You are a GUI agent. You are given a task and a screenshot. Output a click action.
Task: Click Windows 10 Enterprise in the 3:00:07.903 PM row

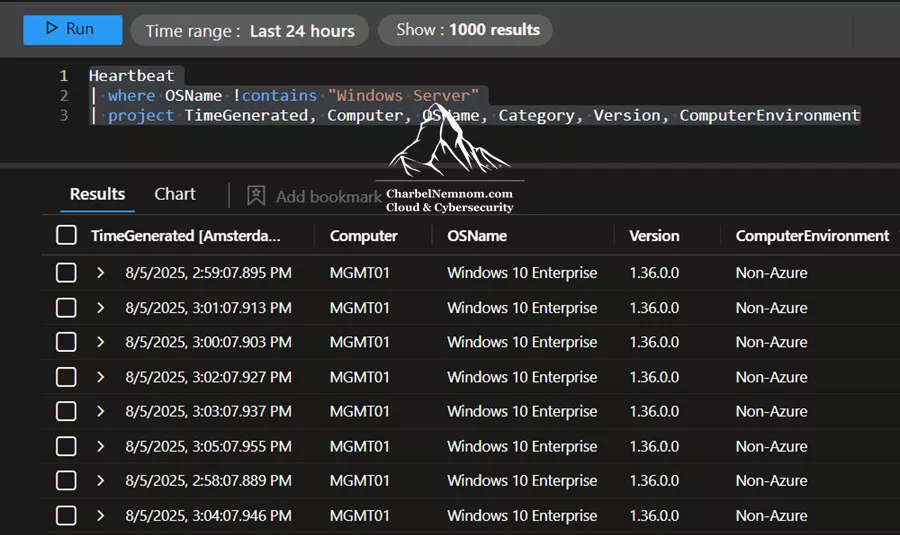(522, 342)
